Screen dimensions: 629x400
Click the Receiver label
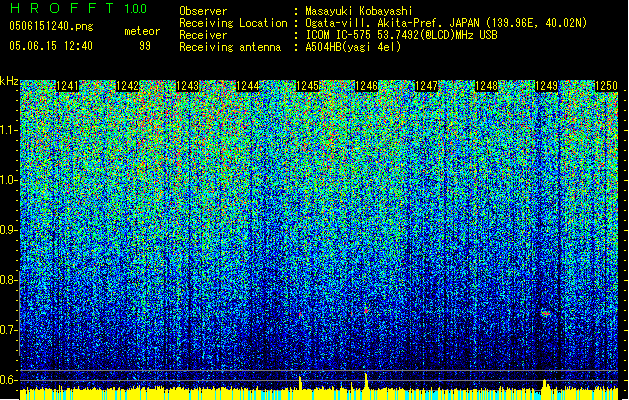tap(203, 35)
